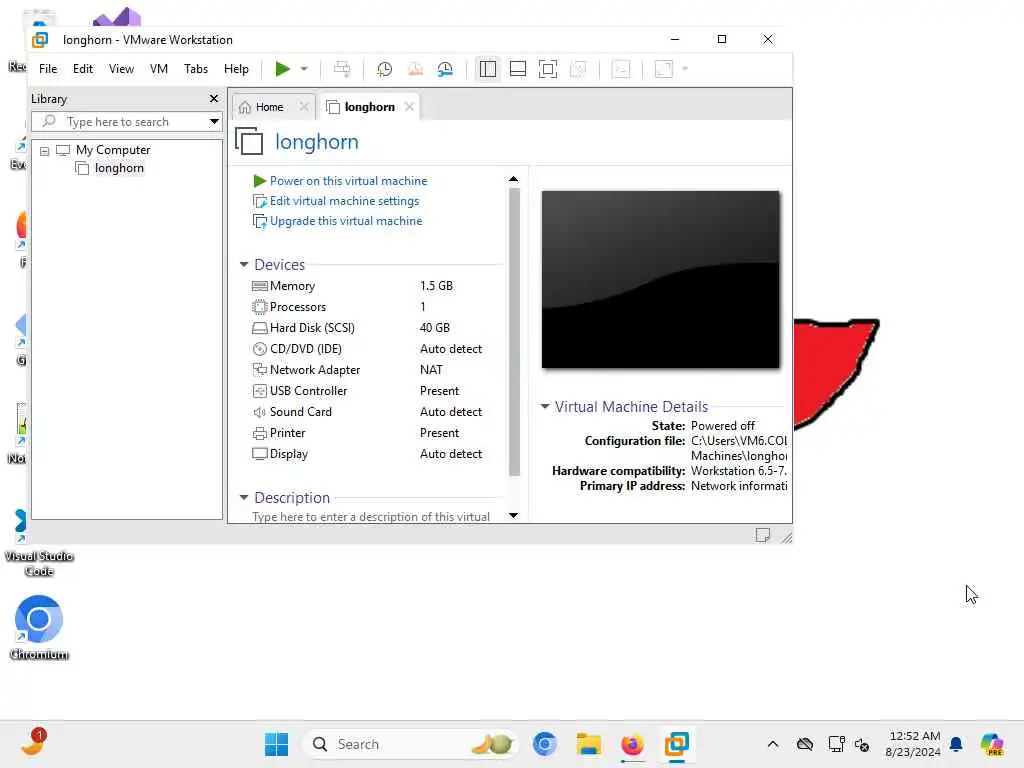Click the summary pane vertical scrollbar thumb
The width and height of the screenshot is (1024, 768).
[514, 332]
